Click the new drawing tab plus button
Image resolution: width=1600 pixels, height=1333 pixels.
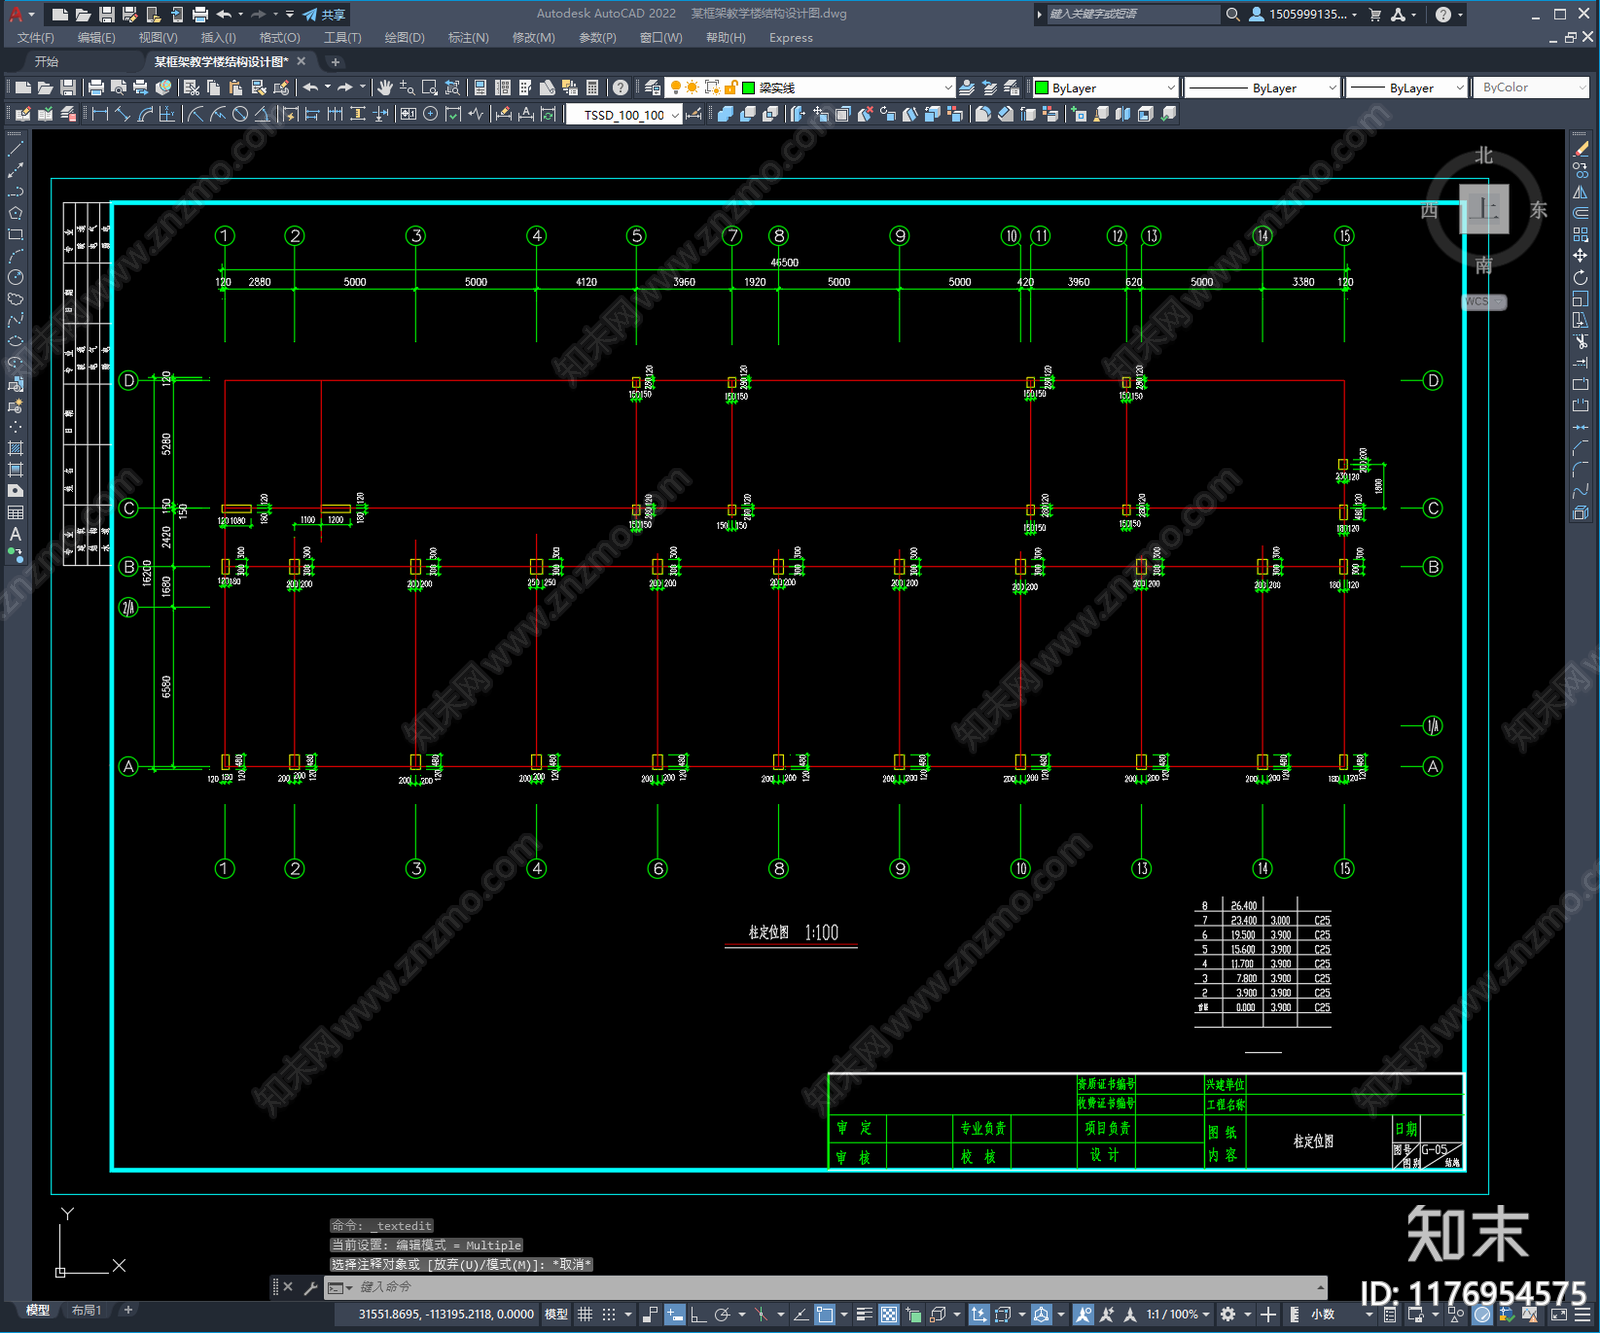335,61
